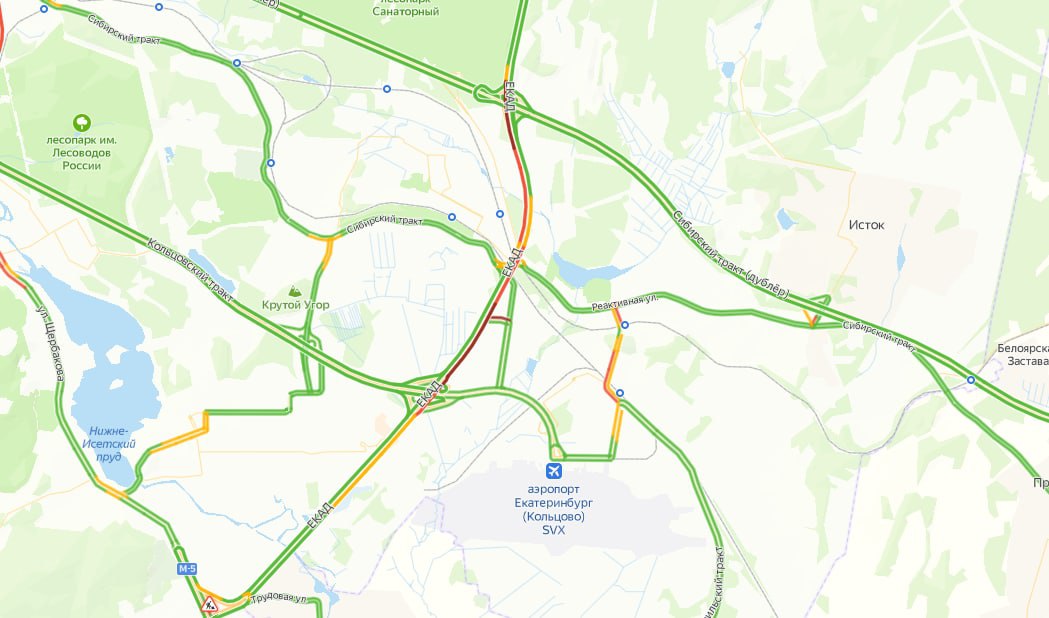Select the tree icon of лесопарк им. Лесоводов России
Image resolution: width=1049 pixels, height=618 pixels.
(x=82, y=123)
